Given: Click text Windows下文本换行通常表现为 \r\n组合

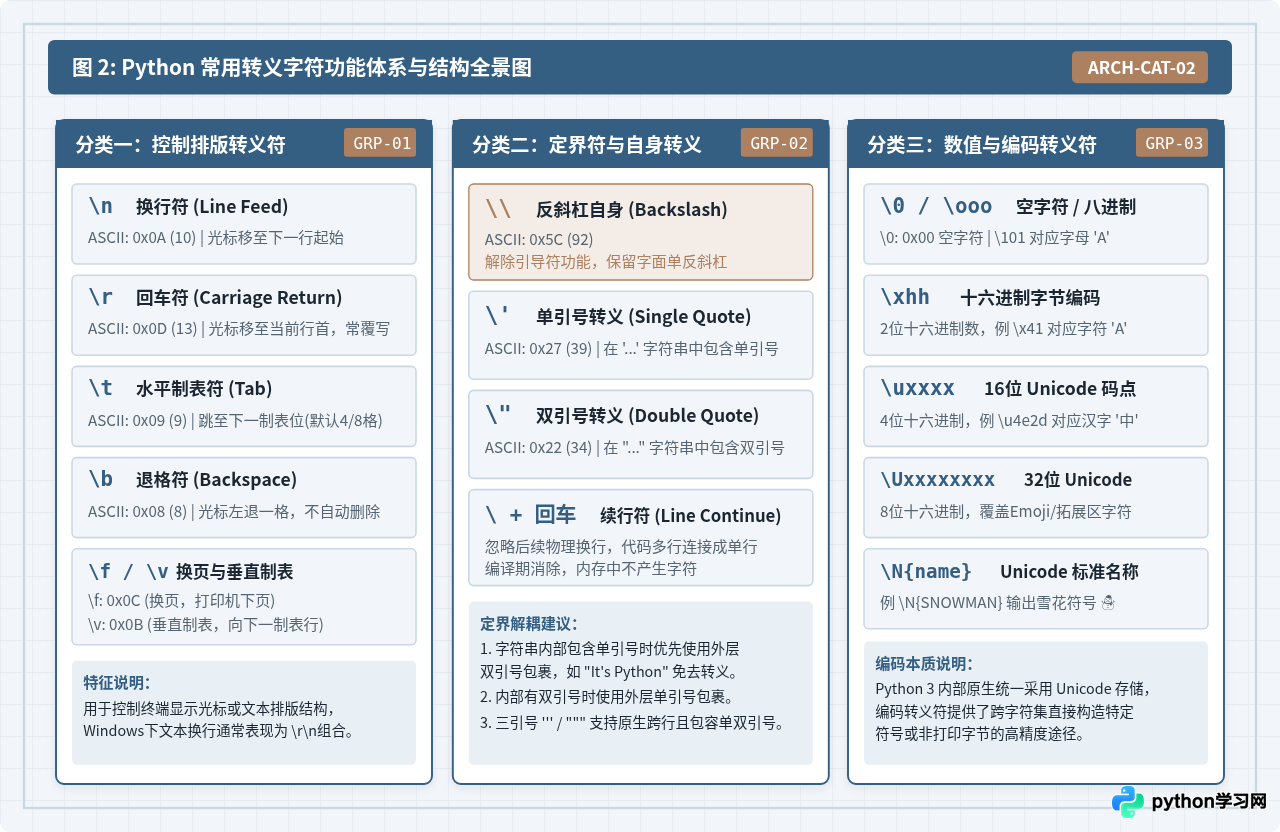Looking at the screenshot, I should point(219,730).
